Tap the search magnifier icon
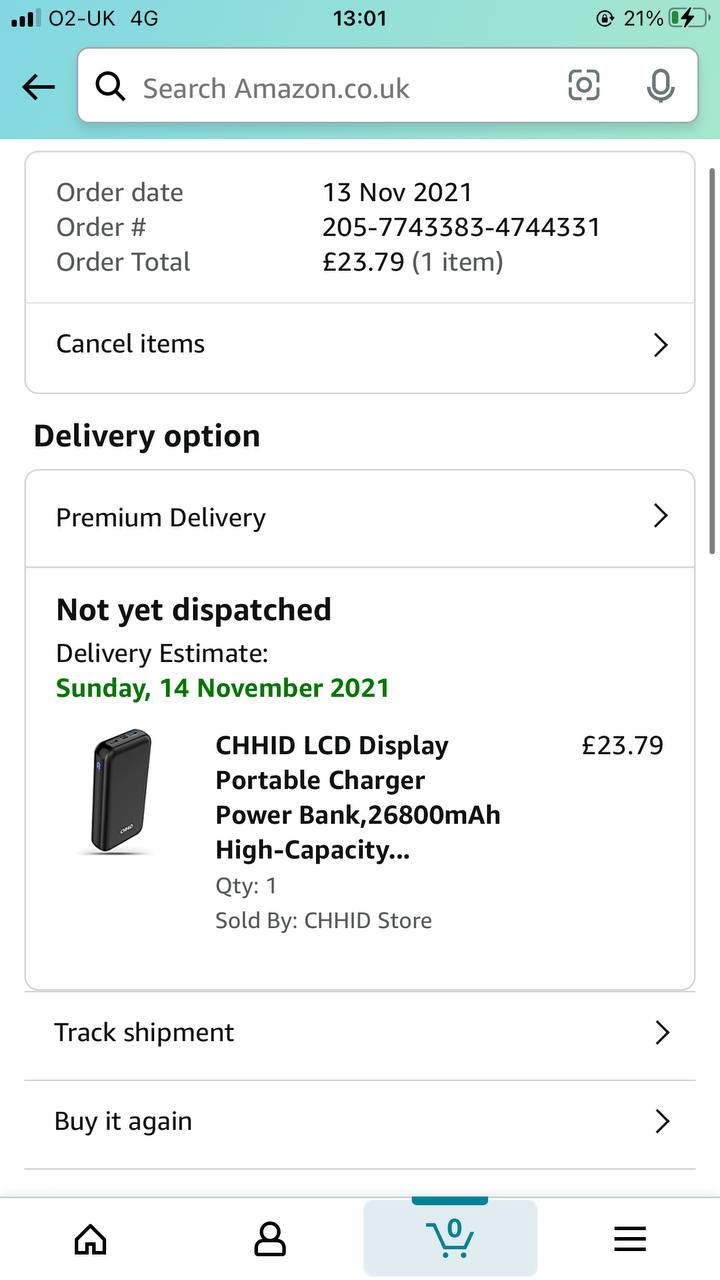 pyautogui.click(x=110, y=88)
